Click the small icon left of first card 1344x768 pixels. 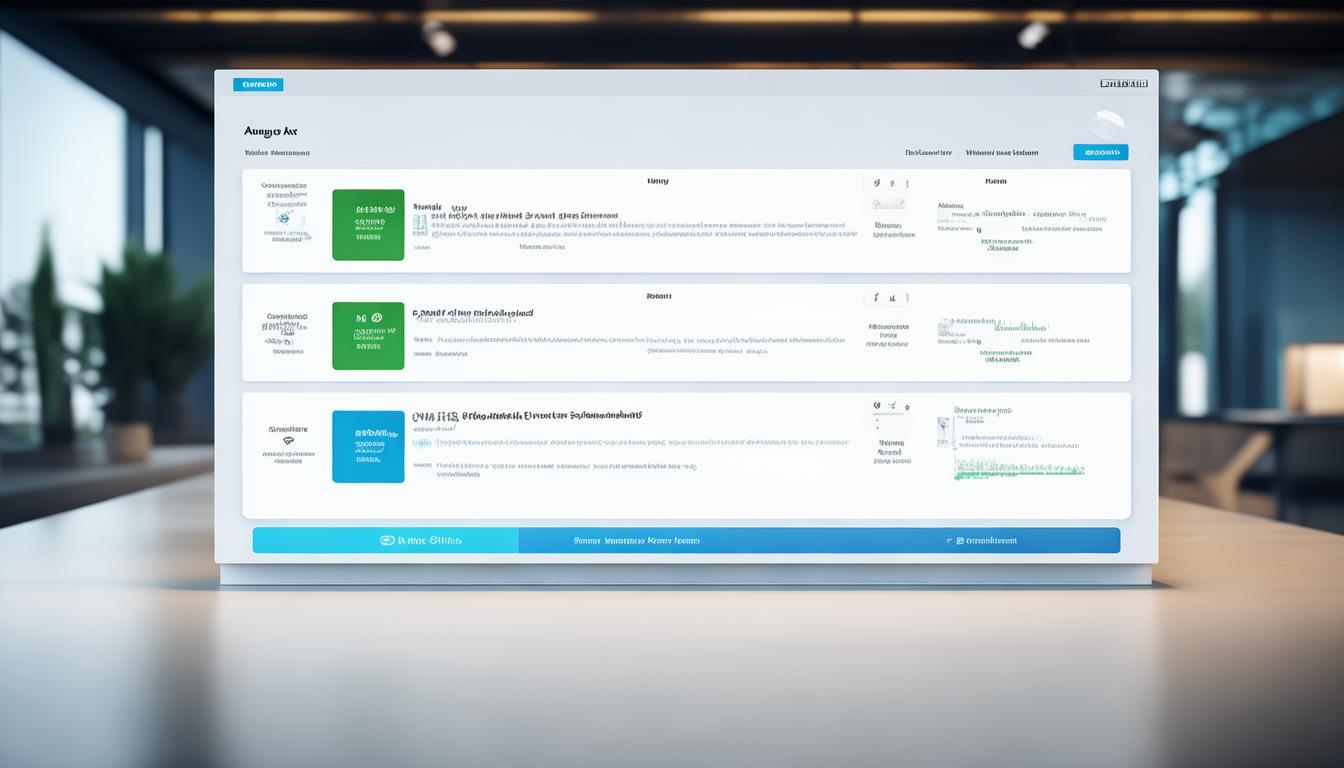[286, 217]
